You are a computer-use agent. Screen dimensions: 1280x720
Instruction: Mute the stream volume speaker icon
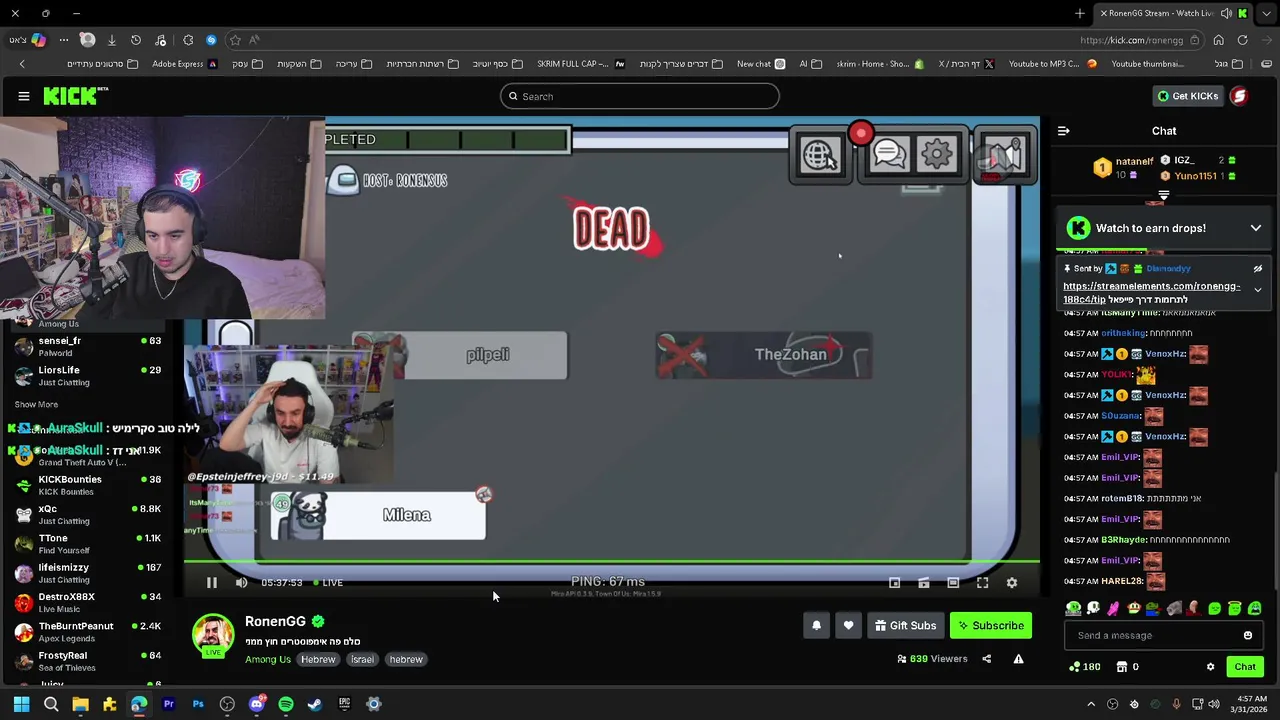(241, 583)
